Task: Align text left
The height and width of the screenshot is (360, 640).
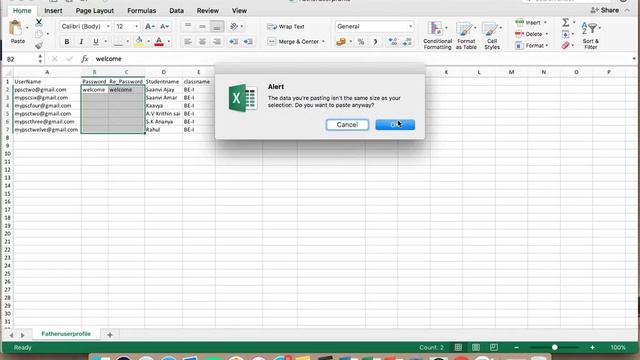Action: tap(188, 42)
